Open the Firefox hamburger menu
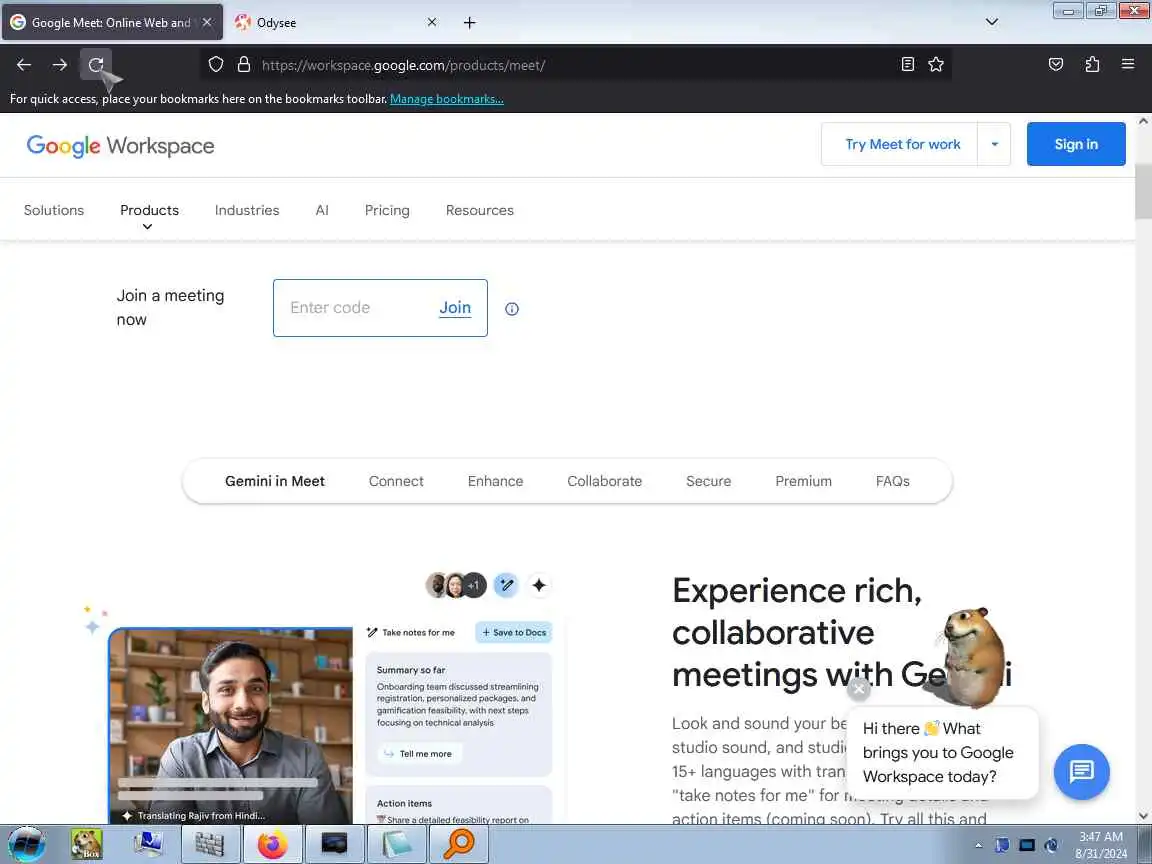 [1128, 65]
